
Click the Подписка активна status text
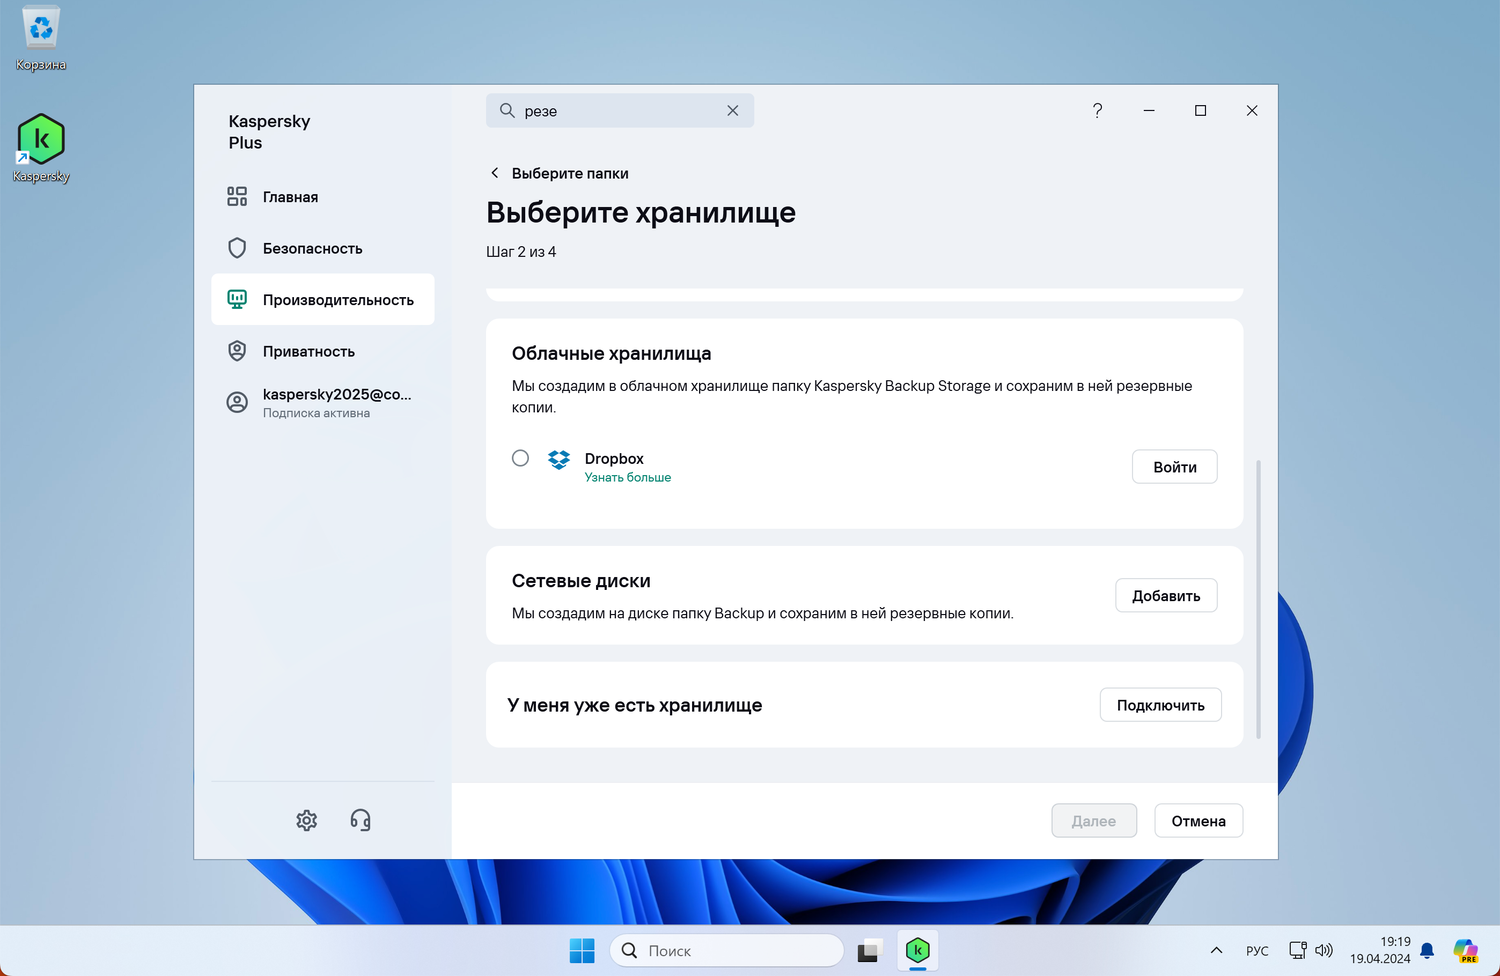(316, 413)
